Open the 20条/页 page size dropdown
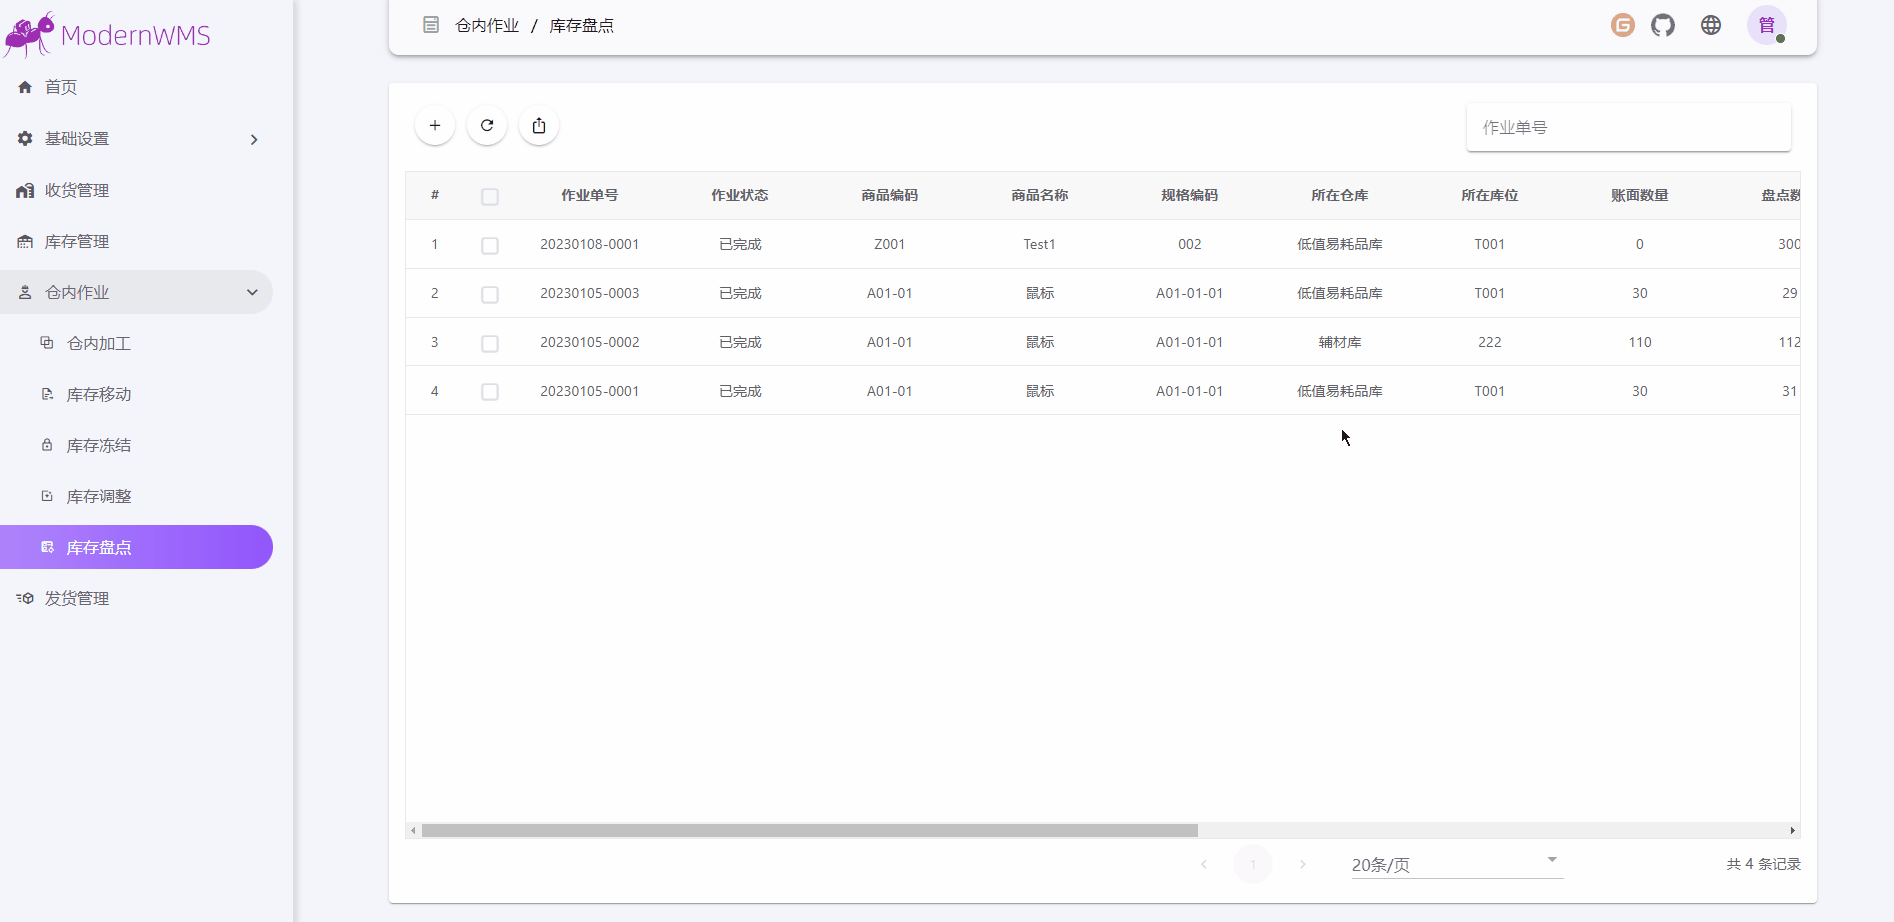1894x922 pixels. tap(1457, 864)
